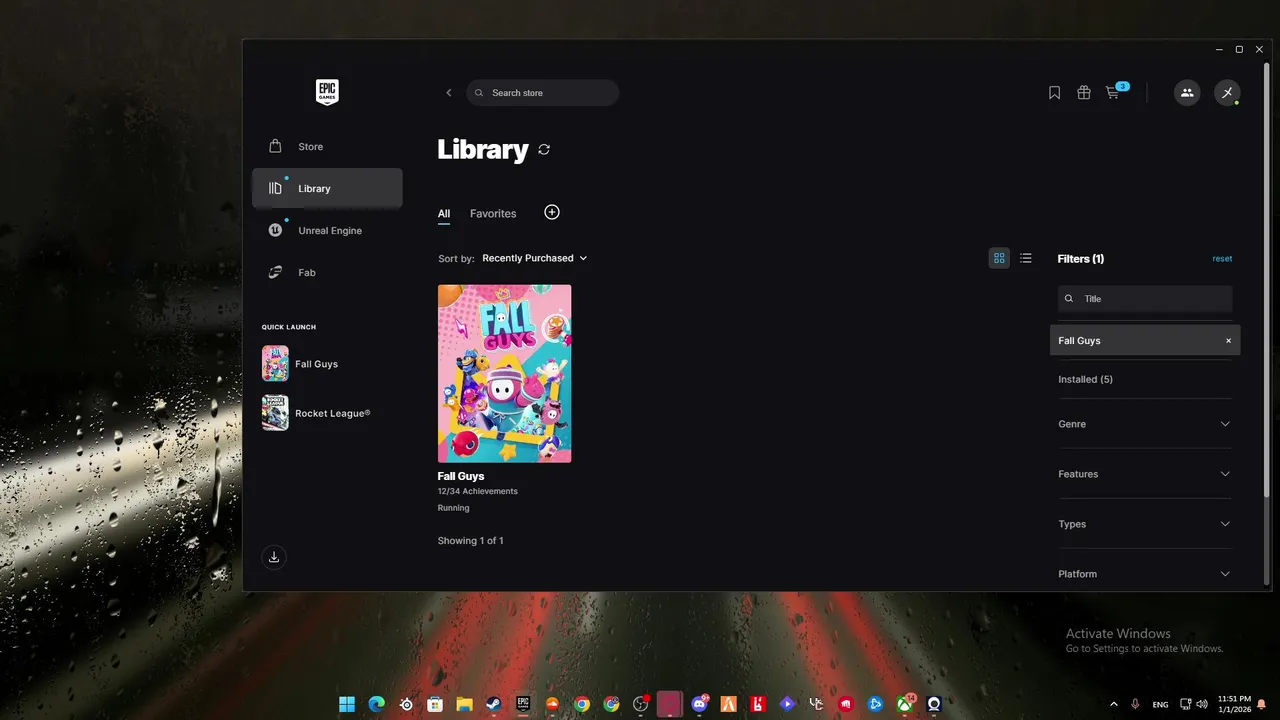Click the Running status text
This screenshot has width=1280, height=720.
coord(453,508)
